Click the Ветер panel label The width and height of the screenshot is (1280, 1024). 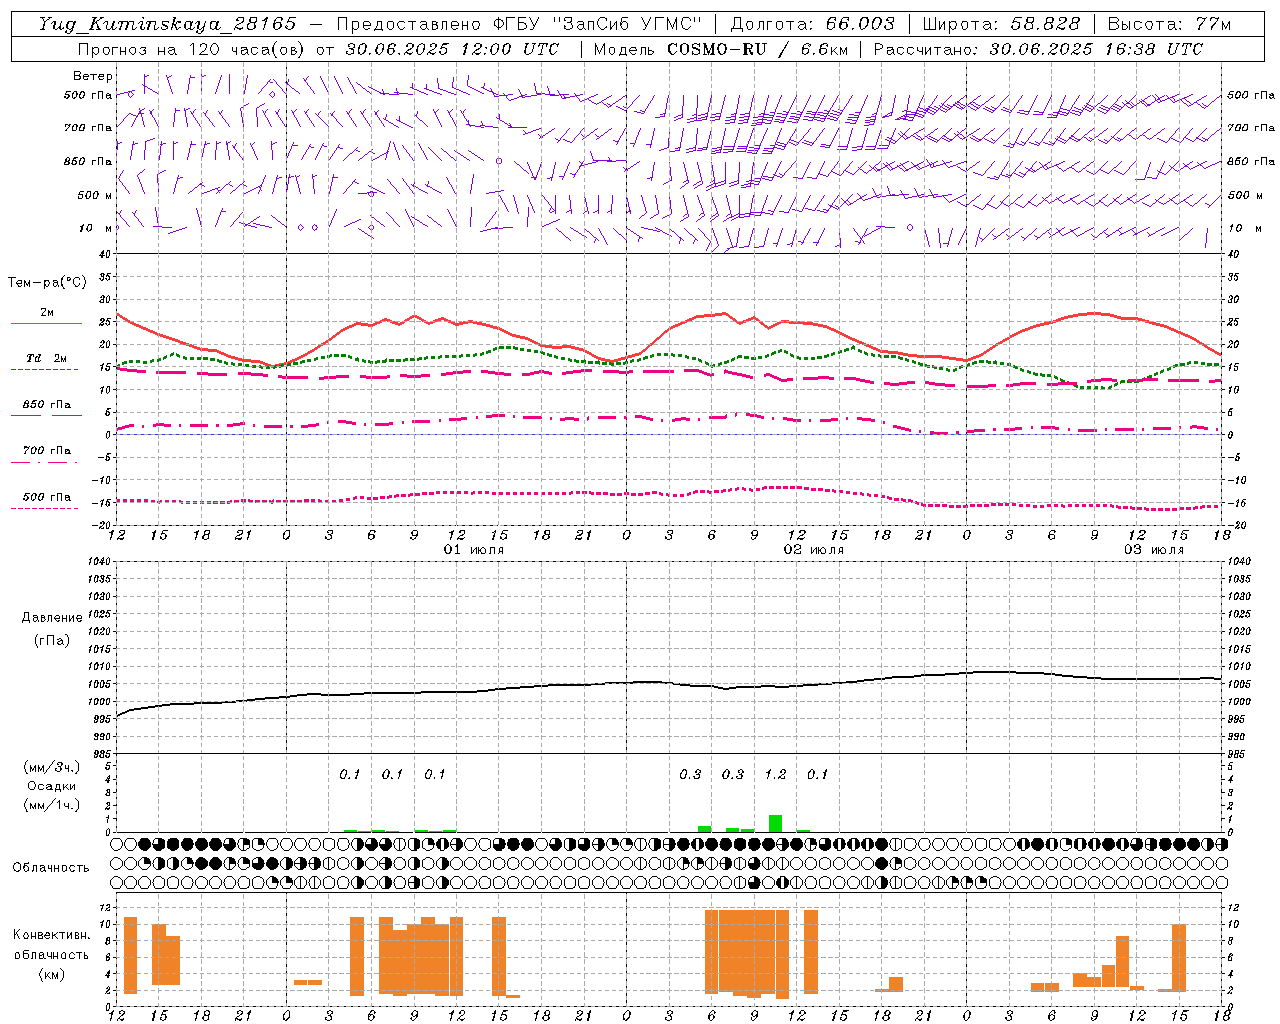[93, 76]
